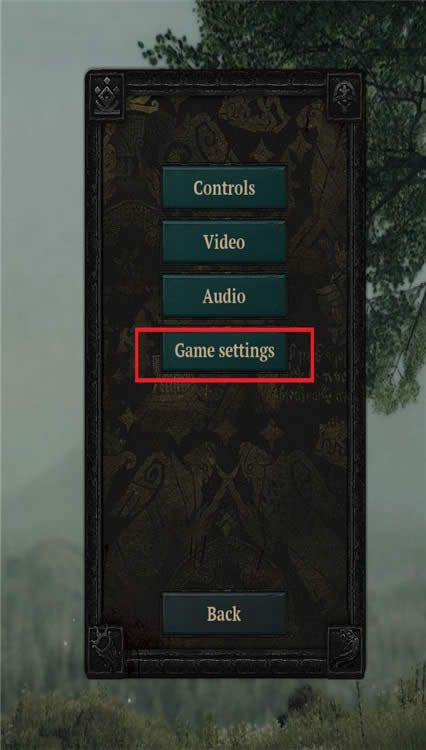426x750 pixels.
Task: Click the word Audio on its button
Action: tap(224, 297)
